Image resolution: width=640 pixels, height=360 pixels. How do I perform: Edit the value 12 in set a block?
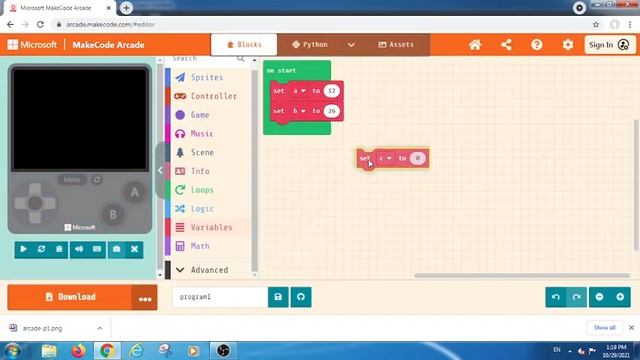pos(332,91)
